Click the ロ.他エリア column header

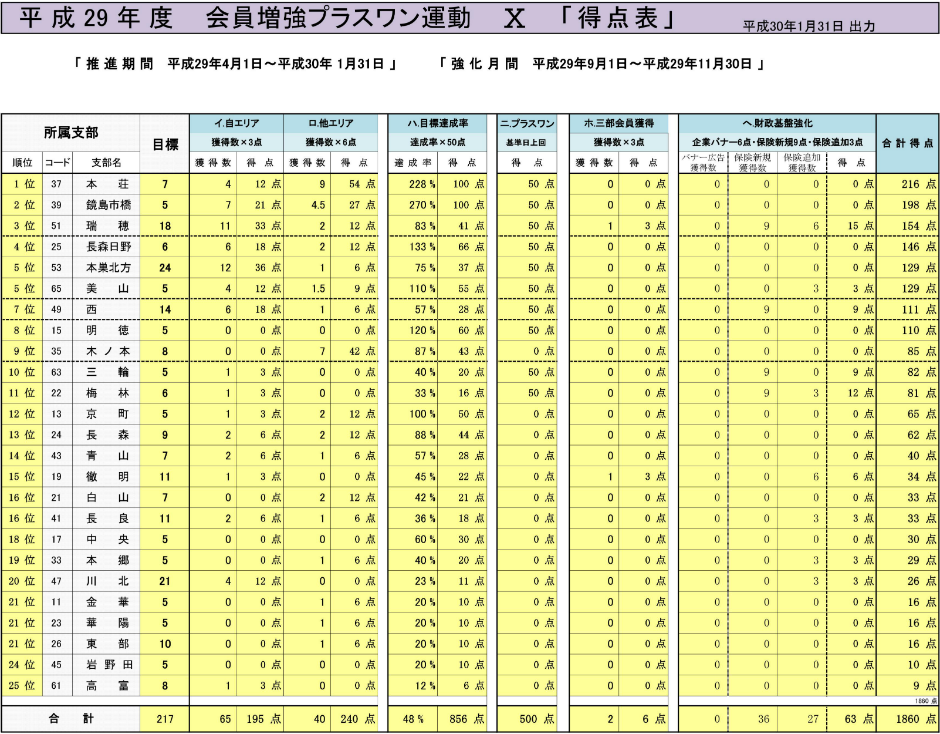coord(331,124)
